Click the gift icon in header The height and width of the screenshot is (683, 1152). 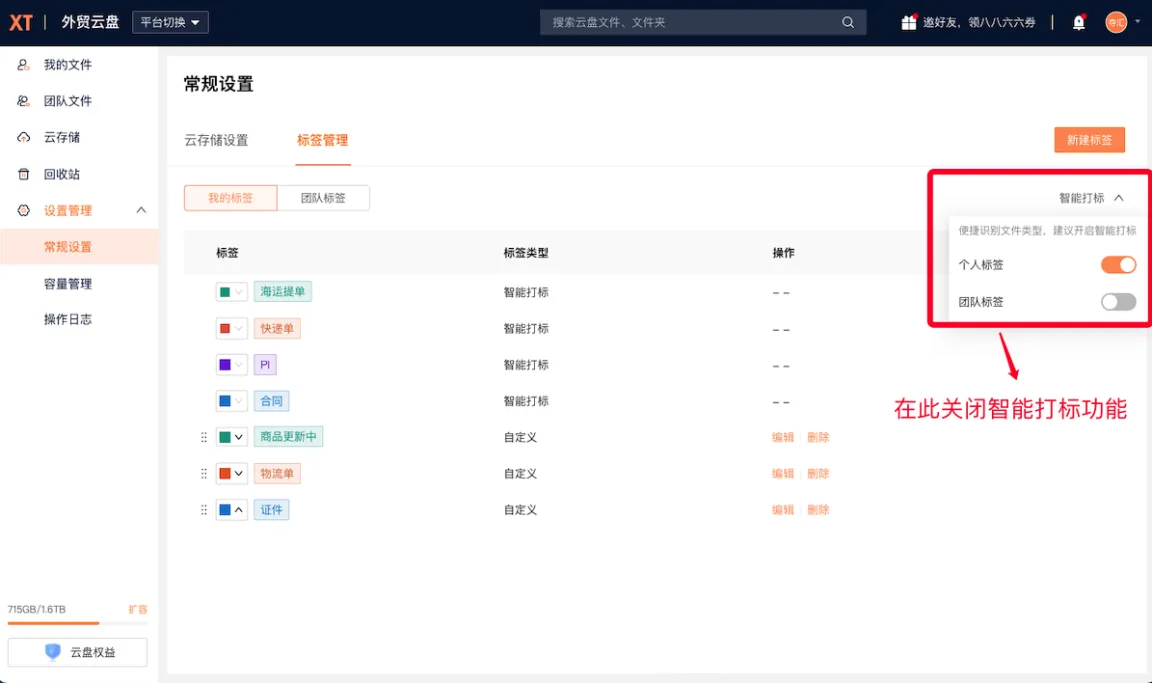click(x=908, y=22)
